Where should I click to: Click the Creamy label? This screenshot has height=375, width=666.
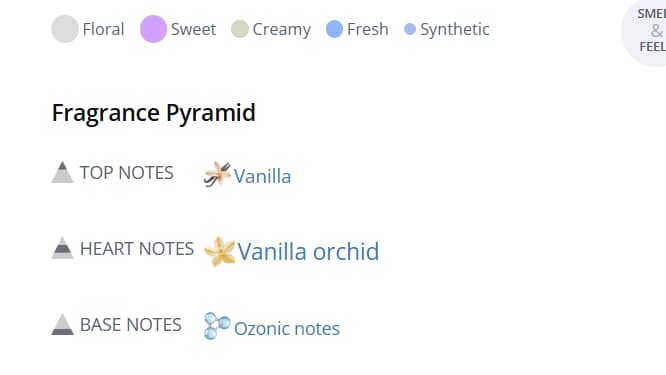click(282, 30)
